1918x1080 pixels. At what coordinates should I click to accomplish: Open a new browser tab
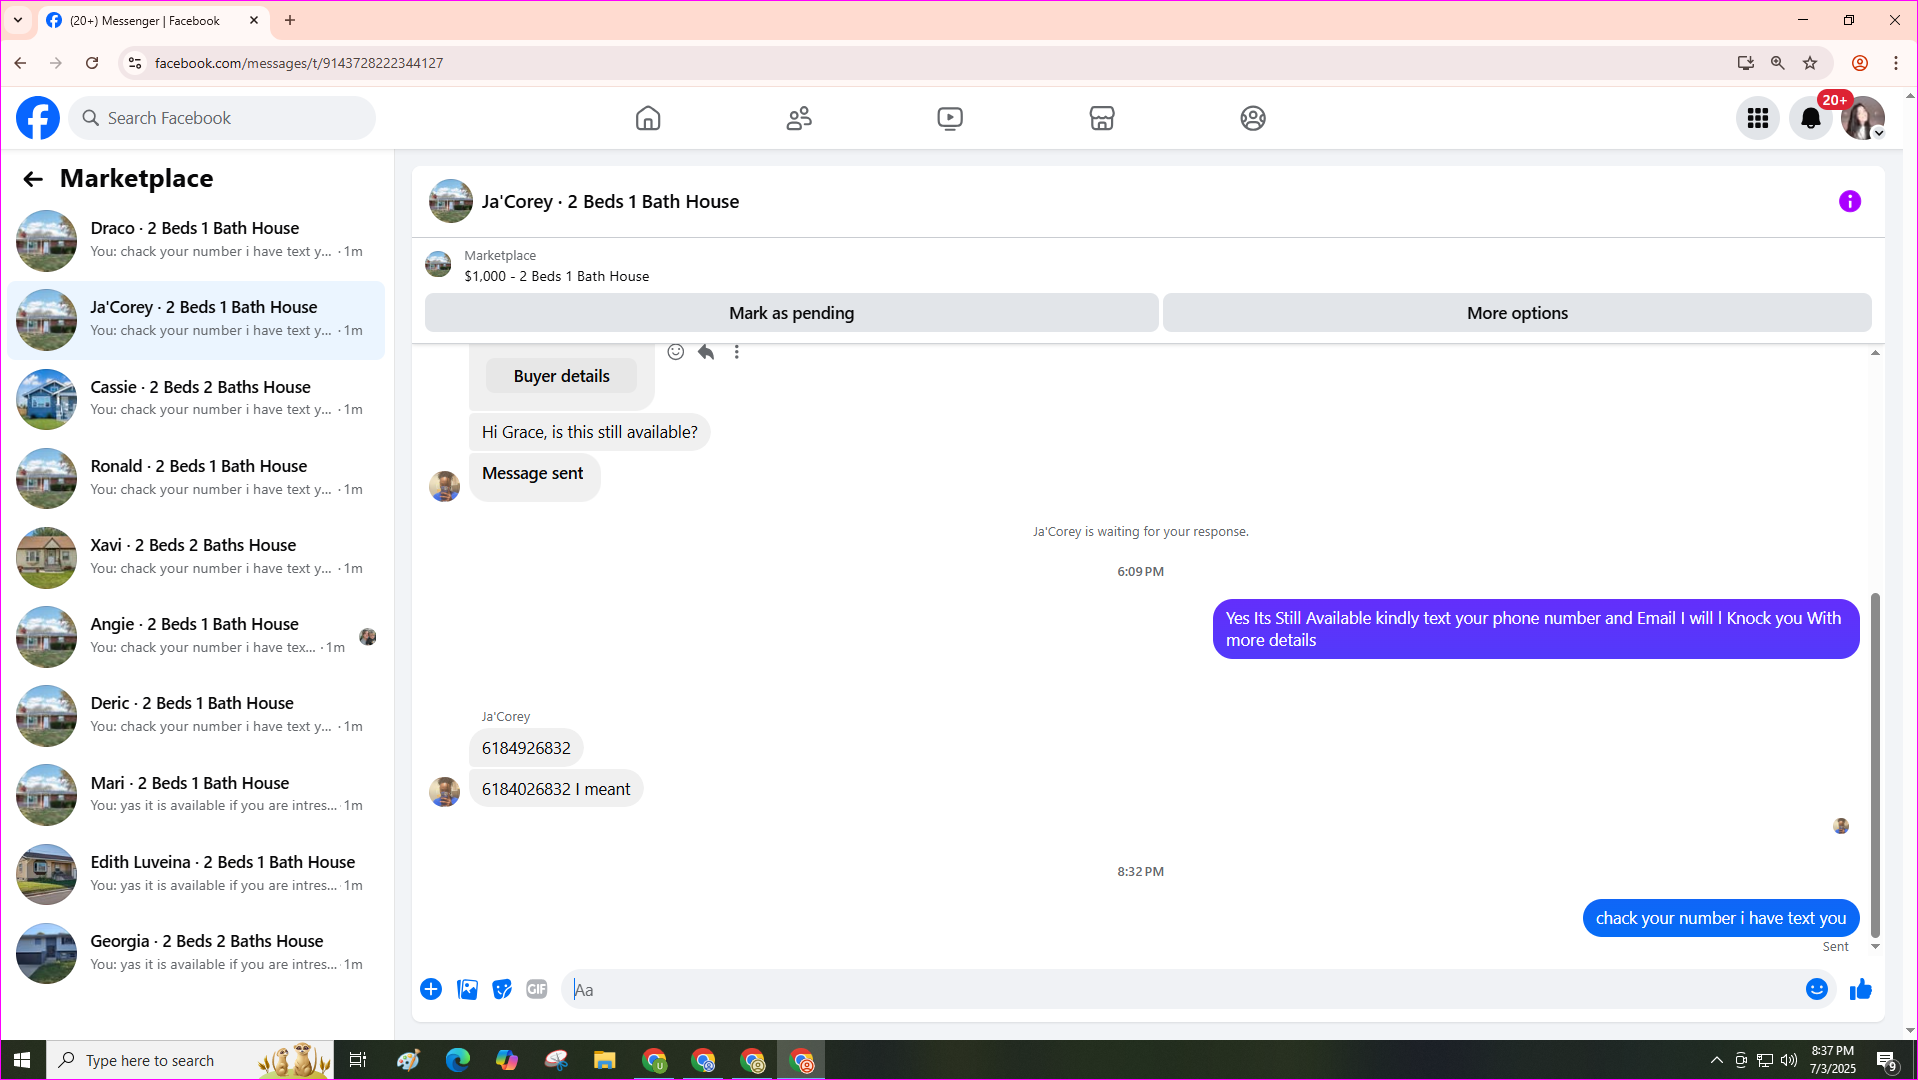pos(290,20)
